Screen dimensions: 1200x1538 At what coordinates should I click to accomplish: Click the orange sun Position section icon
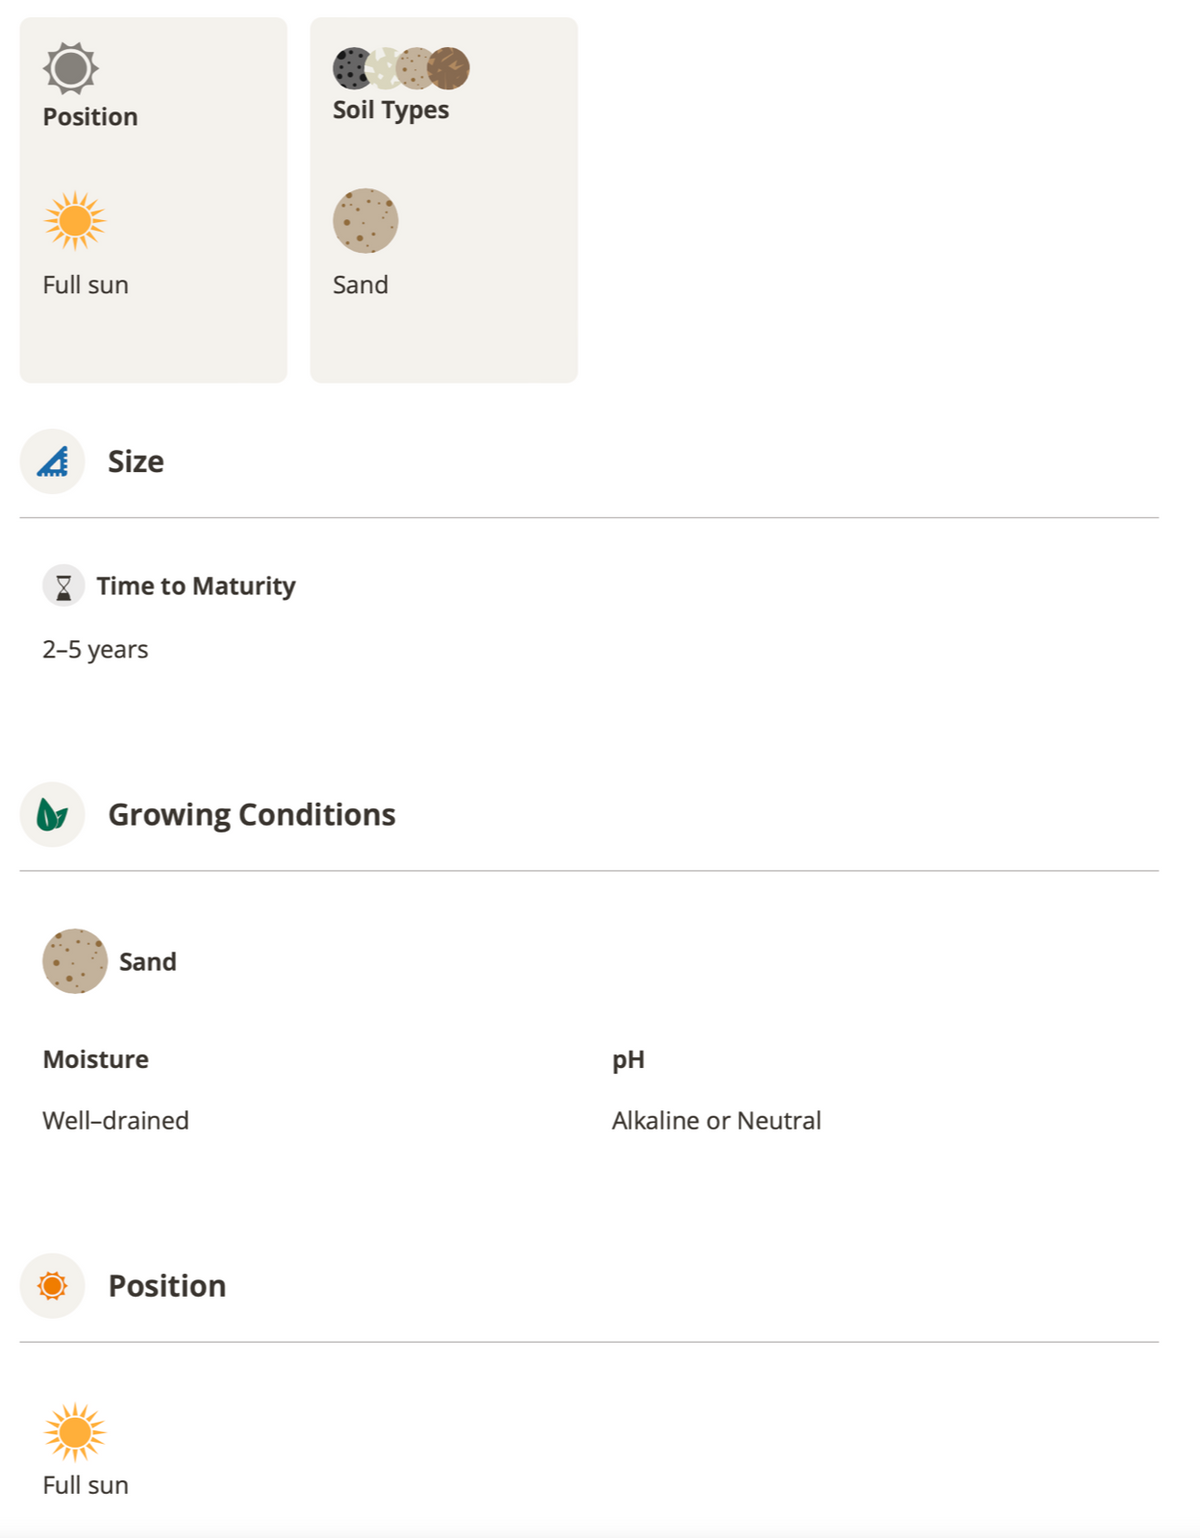click(x=52, y=1285)
